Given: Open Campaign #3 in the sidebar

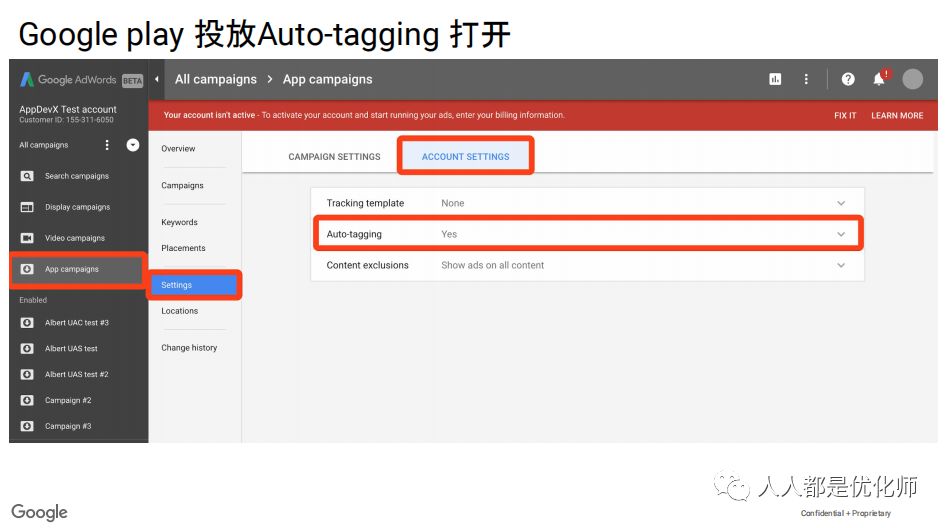Looking at the screenshot, I should coord(68,426).
